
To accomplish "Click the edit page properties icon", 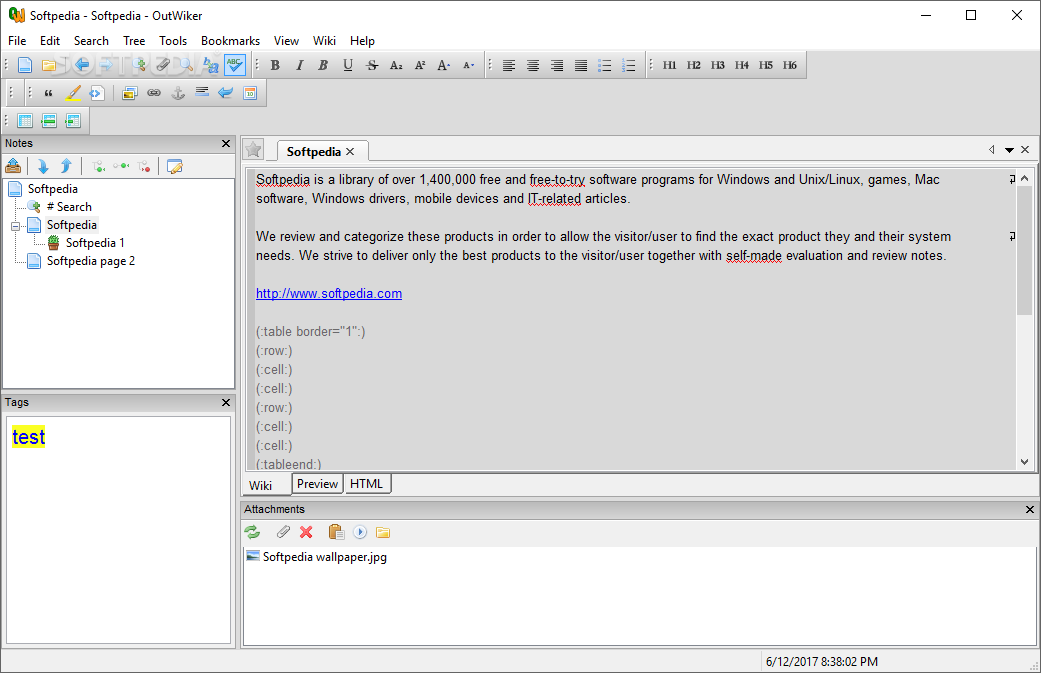I will pyautogui.click(x=175, y=166).
